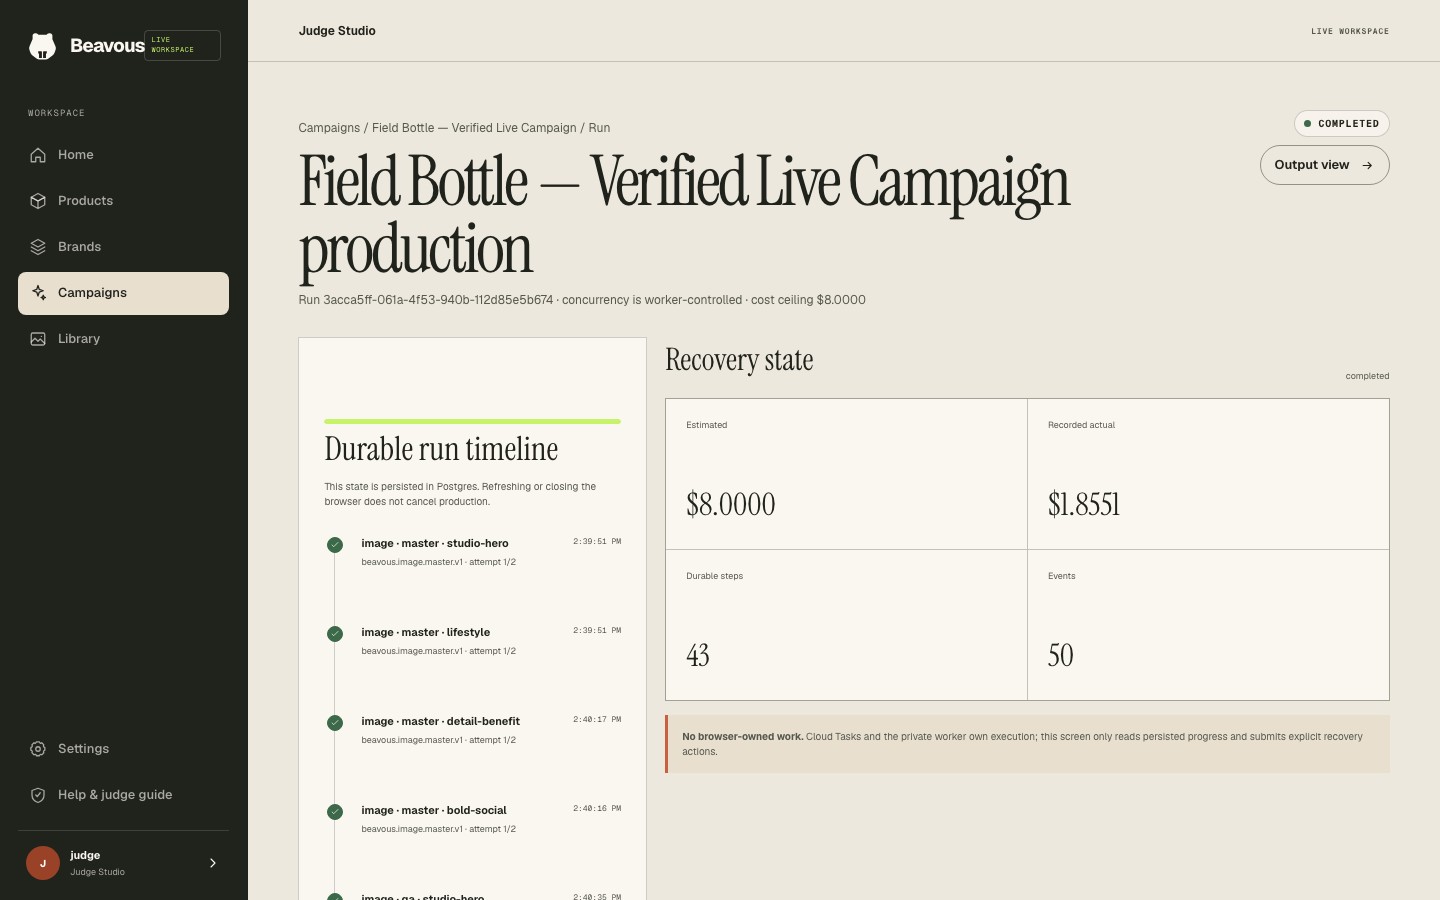Select the Library menu item
1440x900 pixels.
click(123, 339)
